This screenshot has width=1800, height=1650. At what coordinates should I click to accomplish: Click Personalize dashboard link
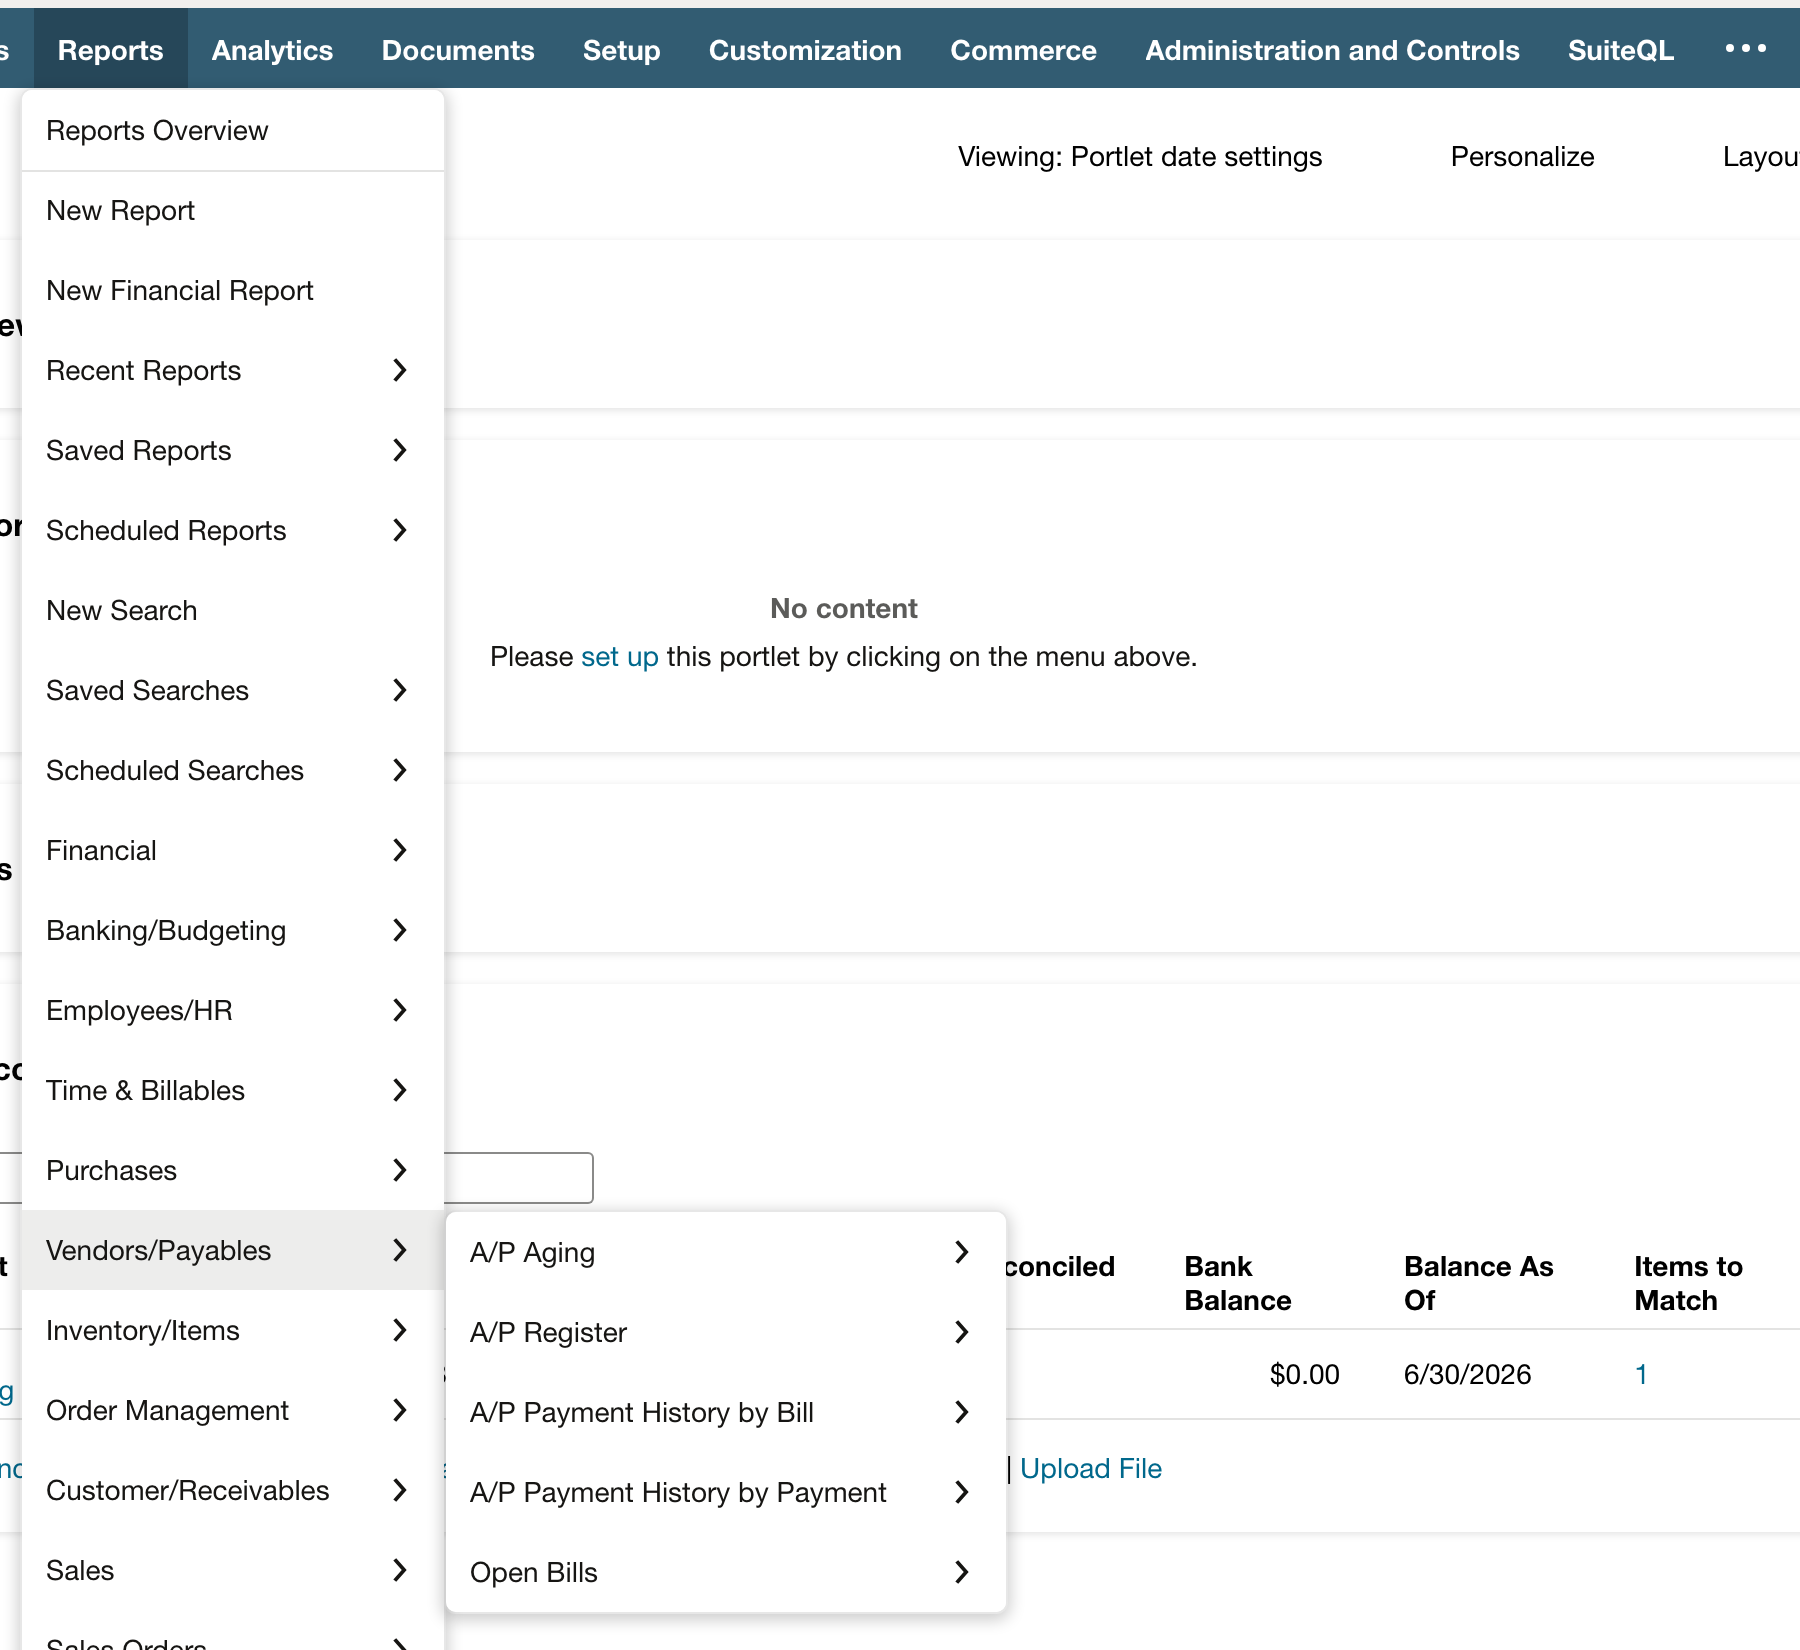click(1522, 157)
